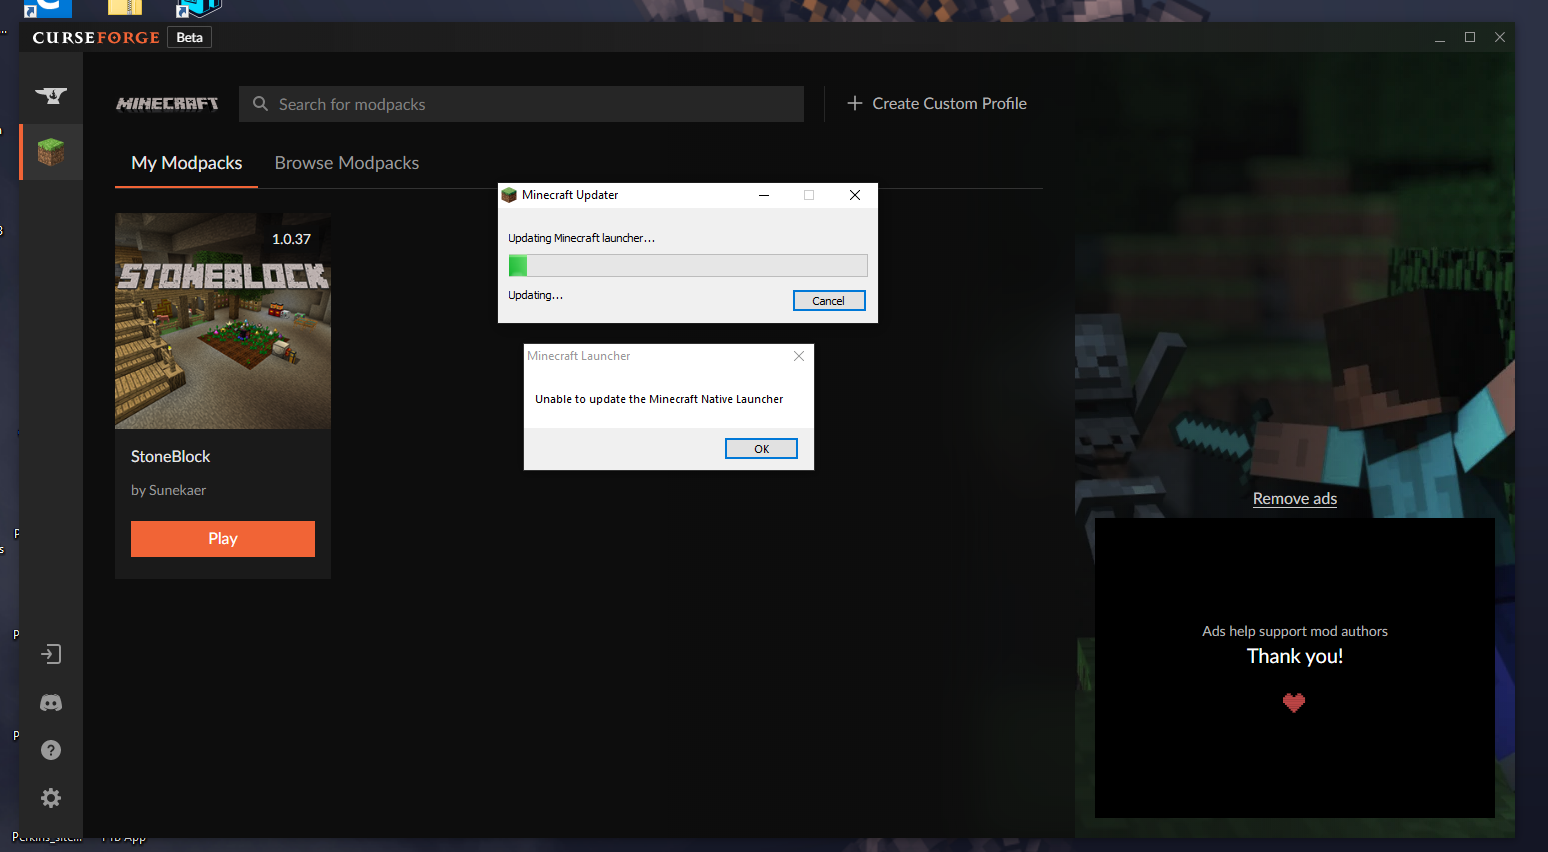Click the blue cube desktop shortcut icon
Viewport: 1548px width, 852px height.
(x=197, y=8)
